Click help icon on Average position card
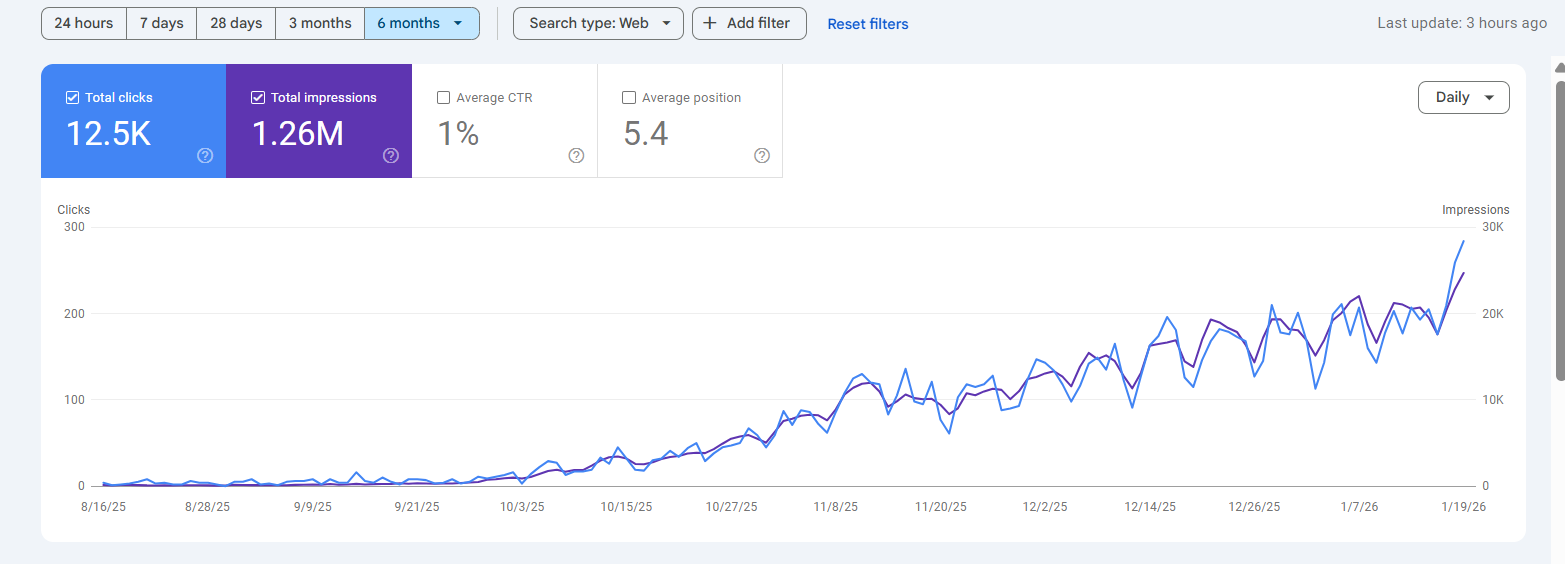The height and width of the screenshot is (564, 1565). click(x=762, y=155)
